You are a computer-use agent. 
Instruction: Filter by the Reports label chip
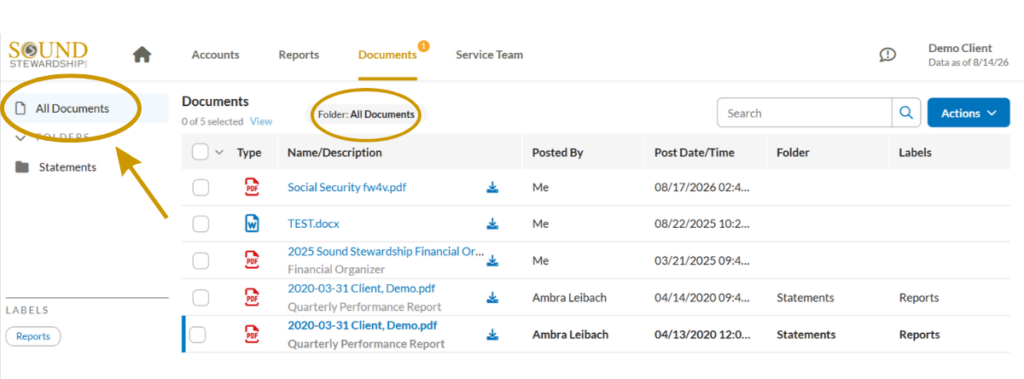pyautogui.click(x=33, y=336)
